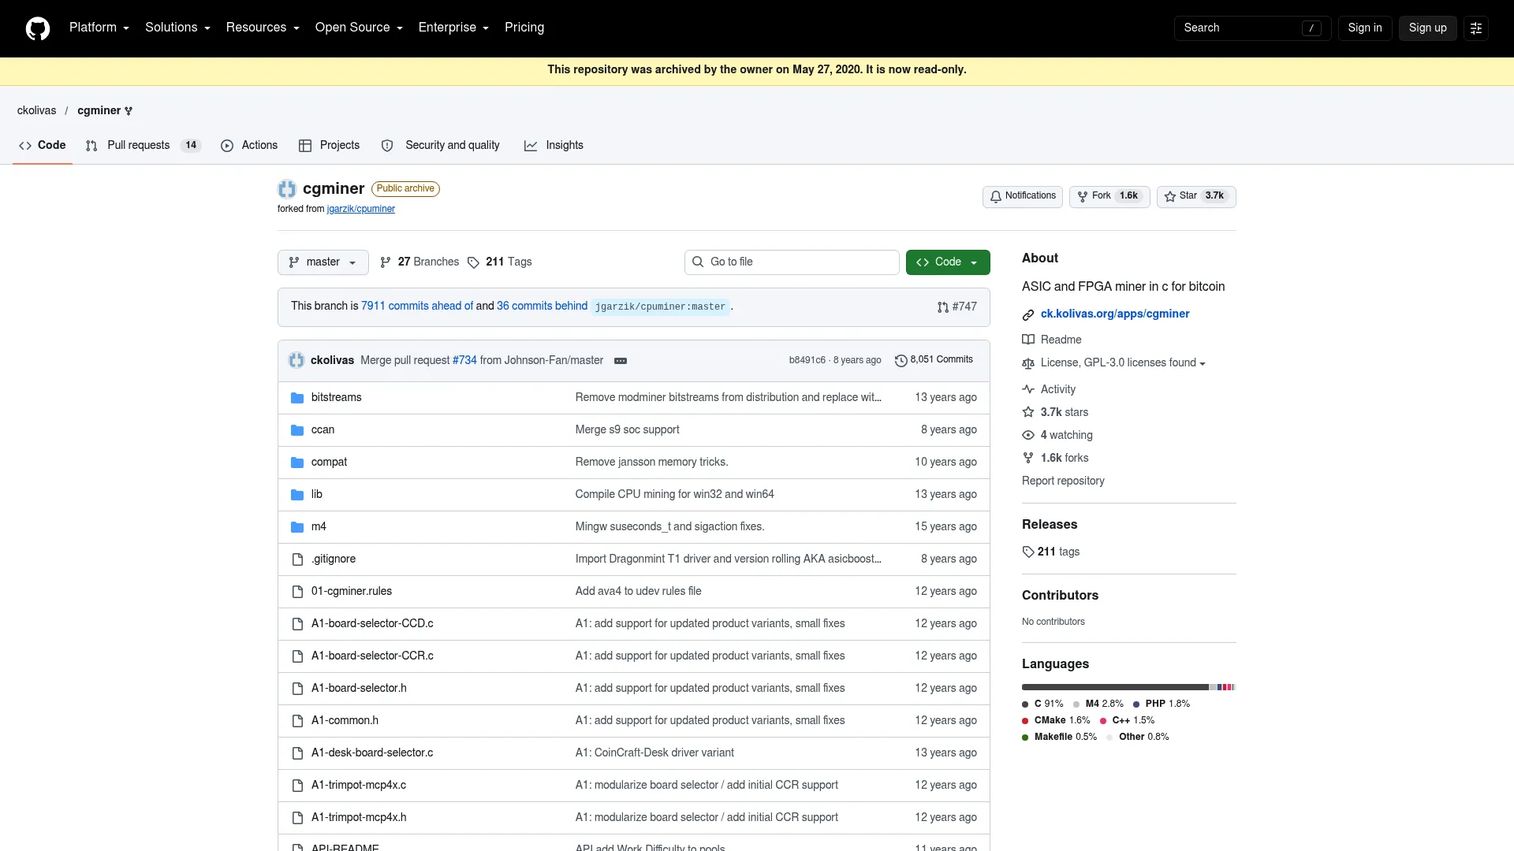Click the tag icon next to 211 Tags
The height and width of the screenshot is (851, 1514).
tap(473, 262)
